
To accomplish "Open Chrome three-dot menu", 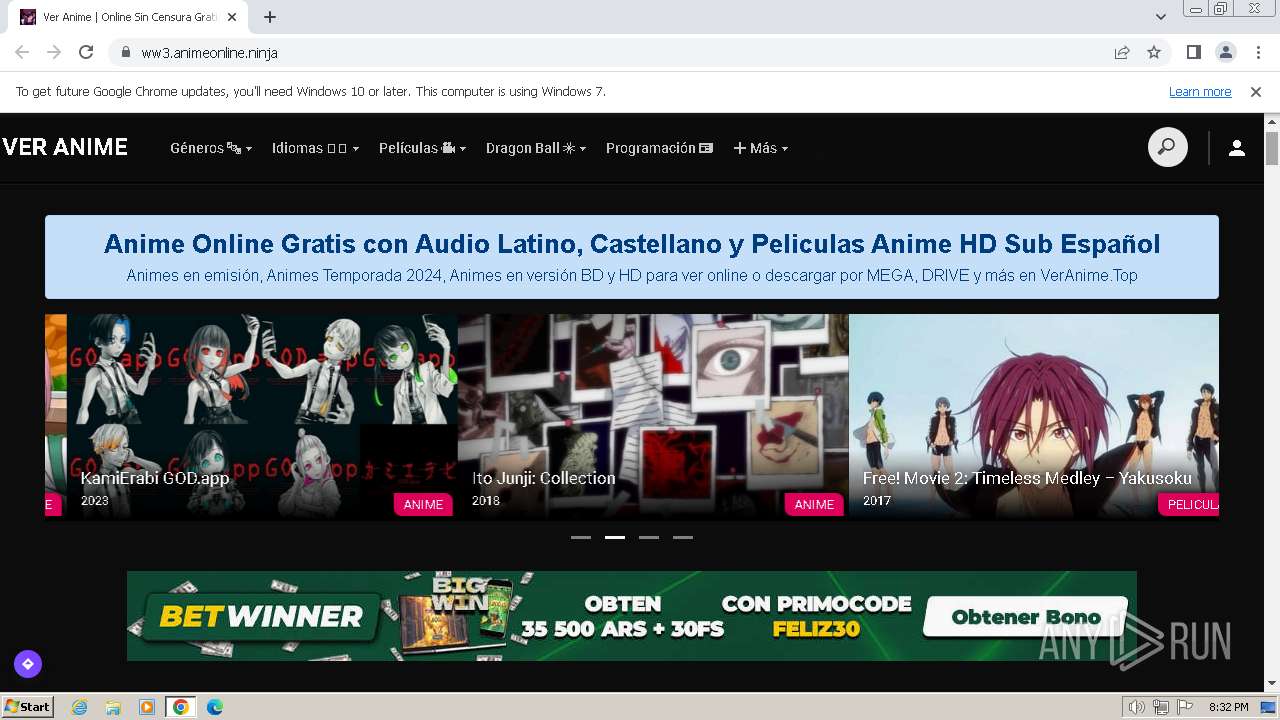I will pyautogui.click(x=1258, y=52).
